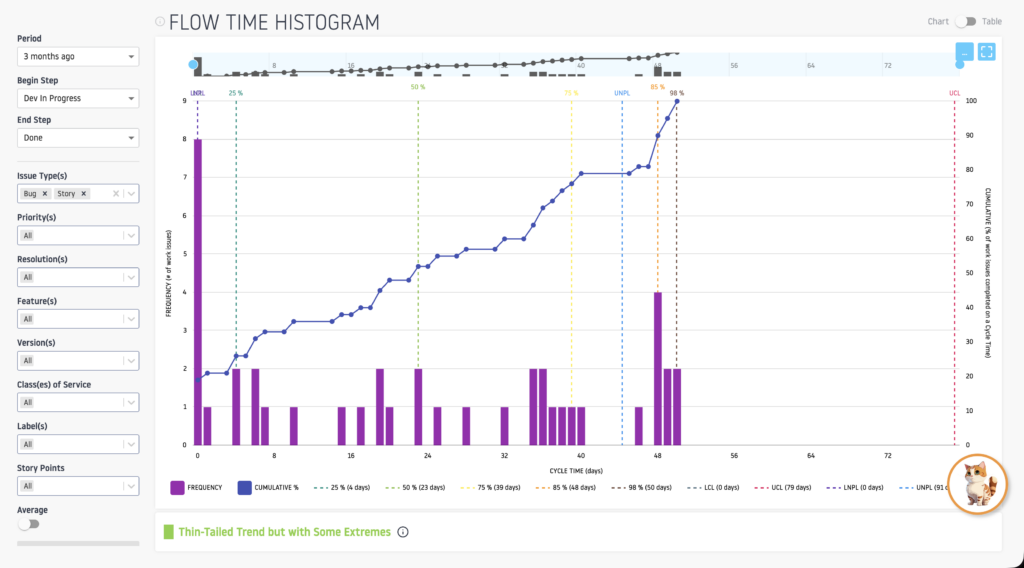Toggle the Chart/Table view switch
The height and width of the screenshot is (568, 1024).
(965, 21)
